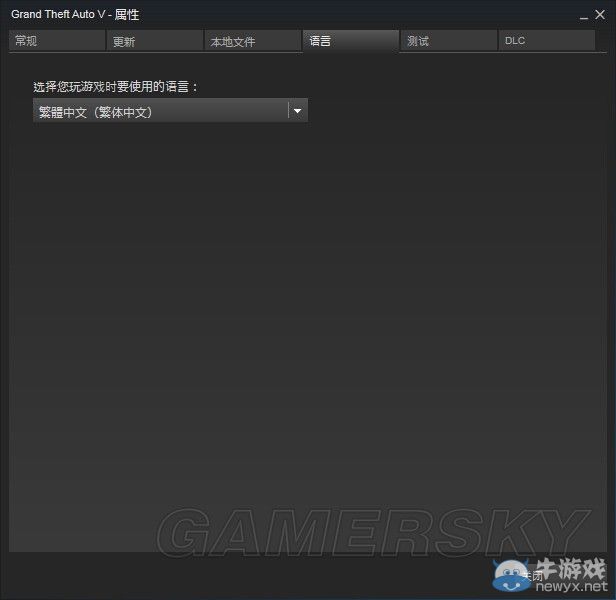Click the 繁體中文 language combo box

pyautogui.click(x=170, y=112)
